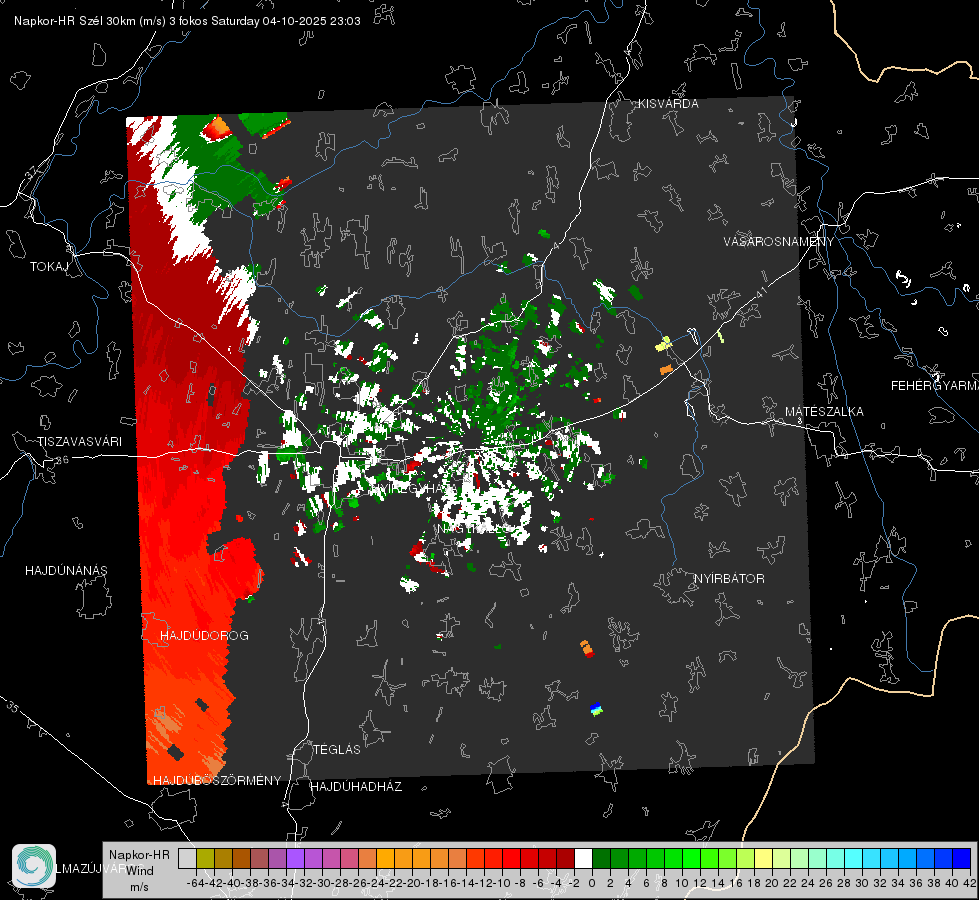Image resolution: width=979 pixels, height=900 pixels.
Task: Click the road number 35 marker
Action: click(12, 707)
